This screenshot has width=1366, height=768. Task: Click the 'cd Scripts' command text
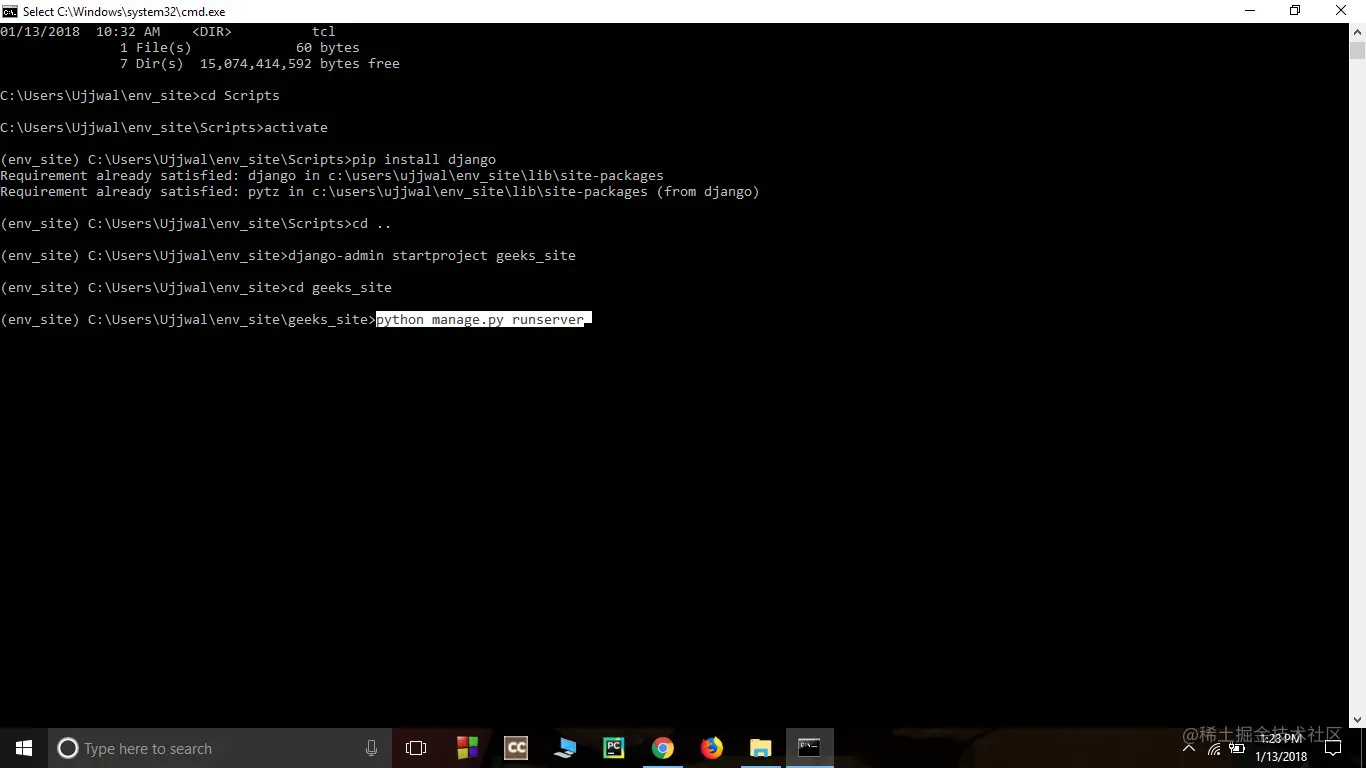tap(240, 95)
